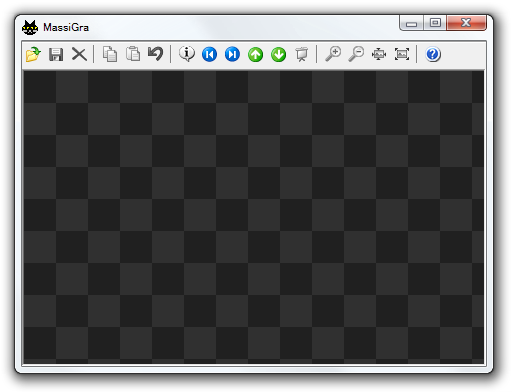Show image information with the info bubble icon
512x392 pixels.
click(x=187, y=54)
